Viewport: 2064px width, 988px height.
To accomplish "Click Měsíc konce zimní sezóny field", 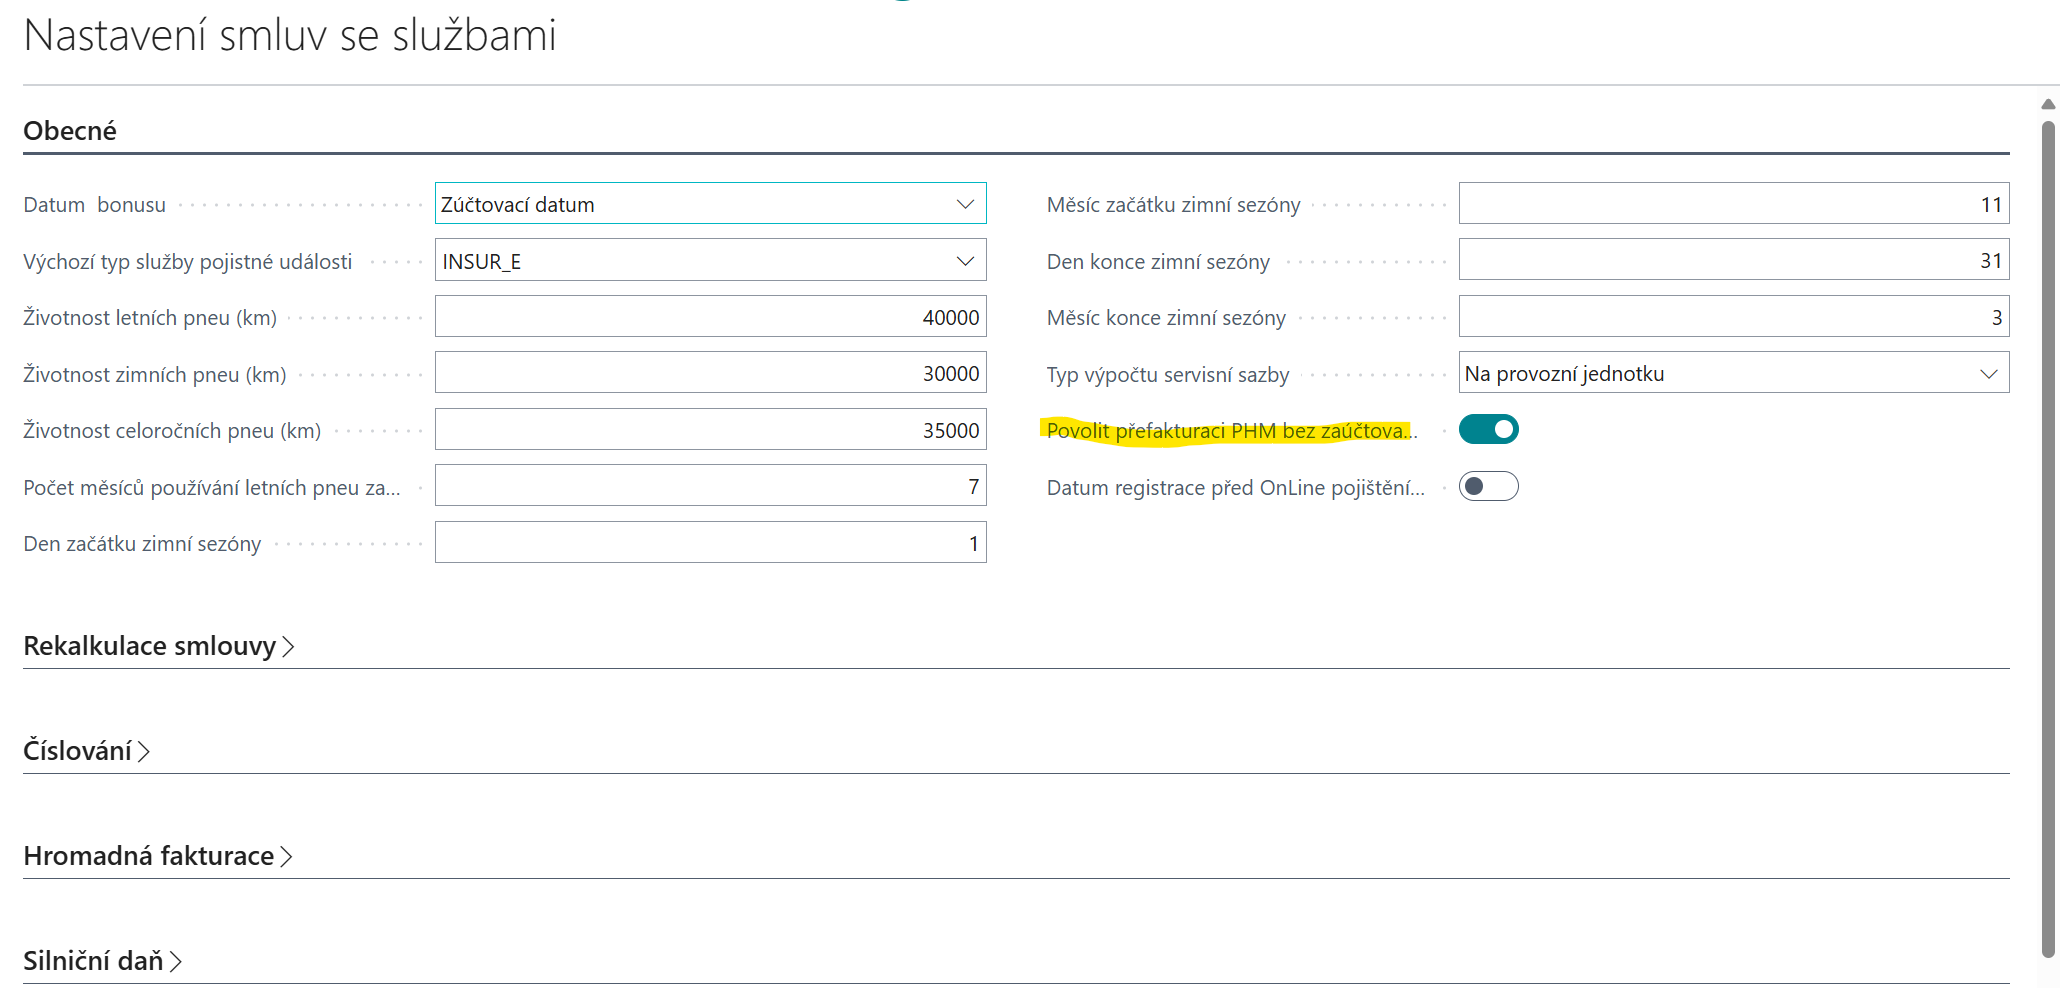I will (1733, 317).
